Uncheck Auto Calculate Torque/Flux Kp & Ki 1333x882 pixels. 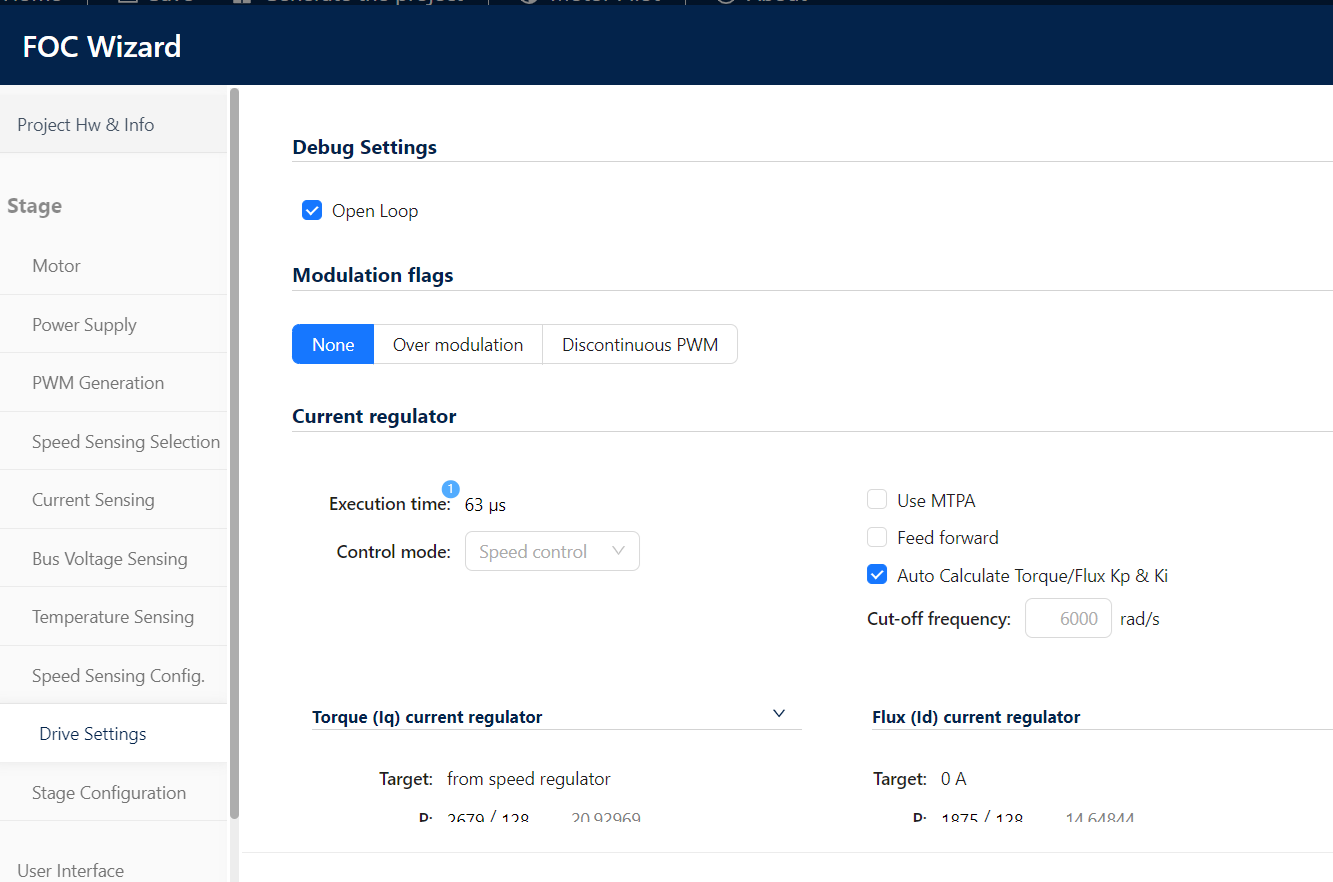pyautogui.click(x=877, y=575)
